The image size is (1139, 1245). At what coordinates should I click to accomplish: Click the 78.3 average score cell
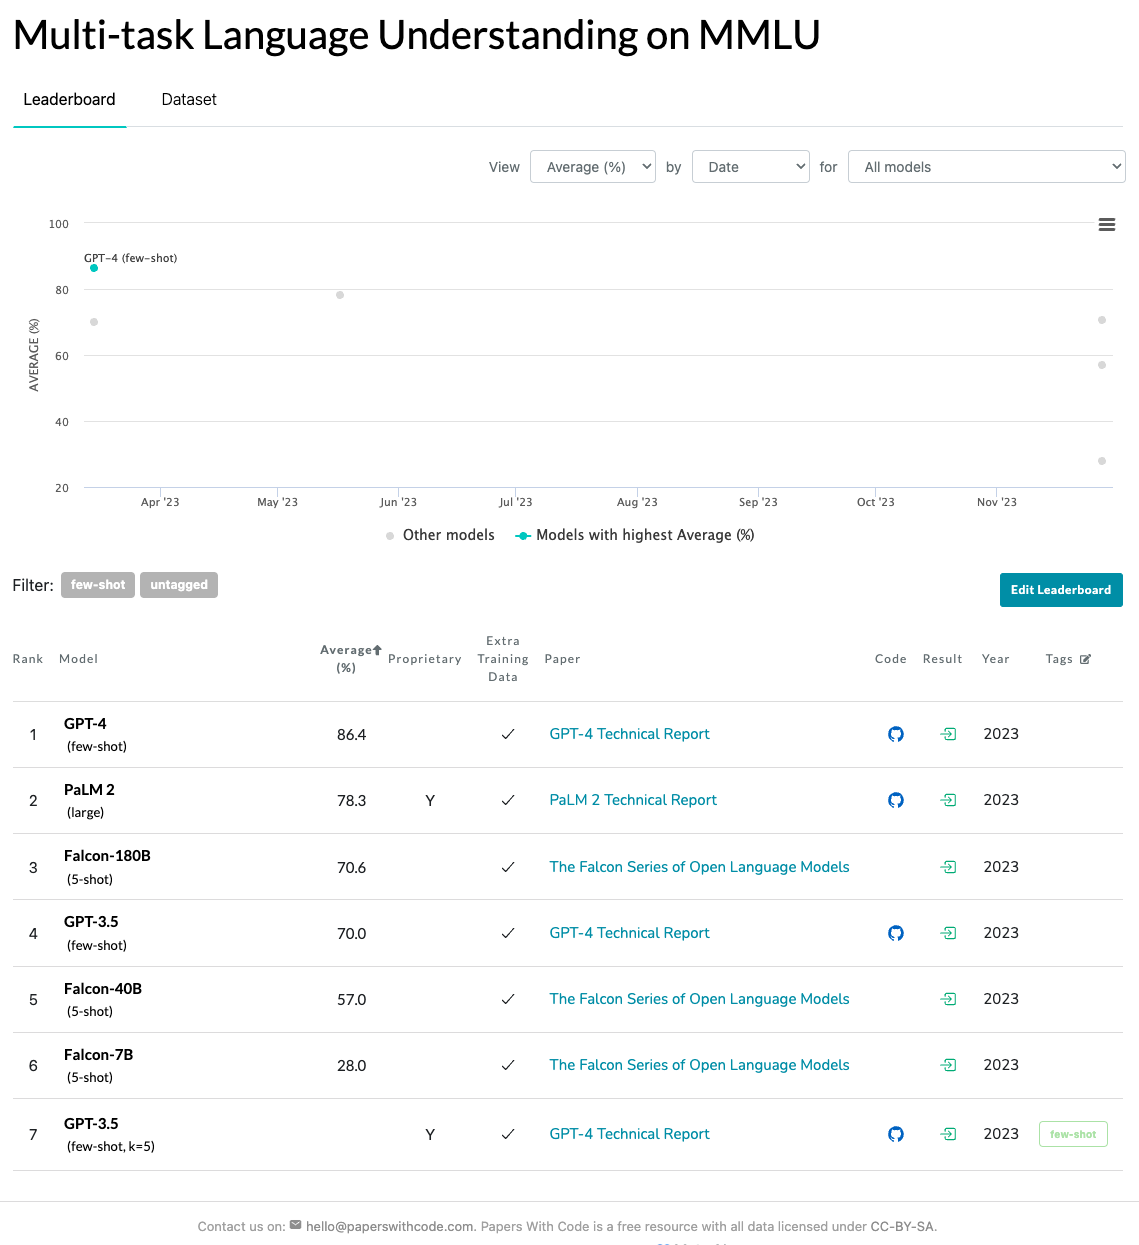(x=352, y=801)
